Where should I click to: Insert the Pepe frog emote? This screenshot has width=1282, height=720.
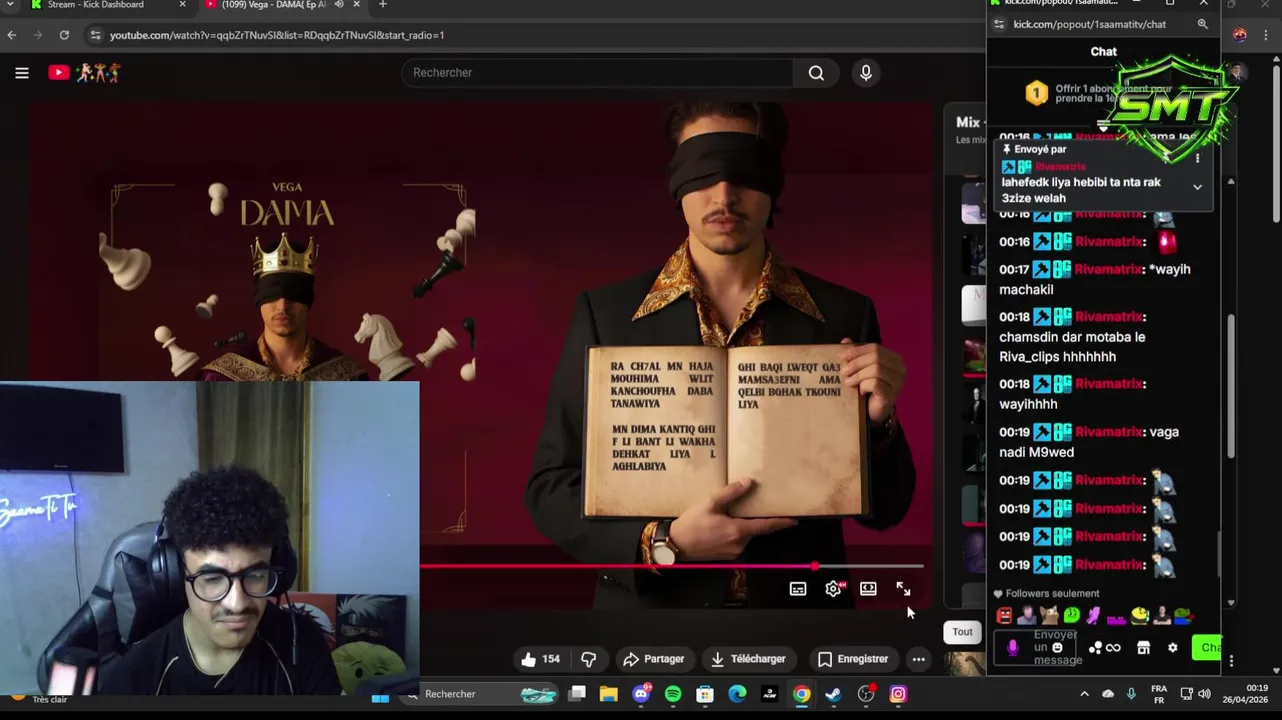(x=1183, y=616)
